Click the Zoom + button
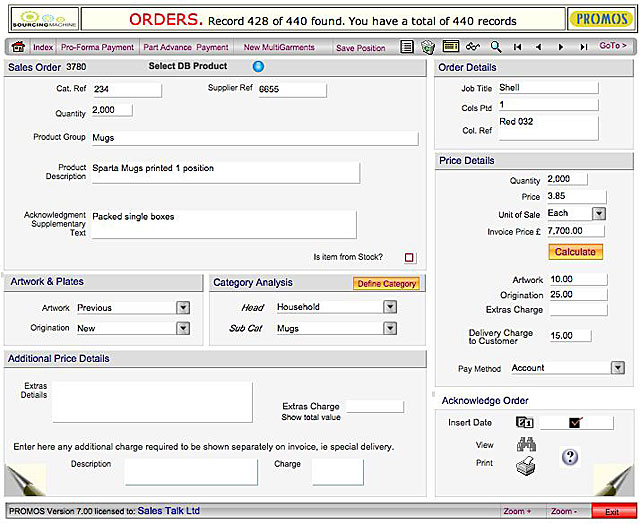The image size is (640, 524). [x=517, y=511]
